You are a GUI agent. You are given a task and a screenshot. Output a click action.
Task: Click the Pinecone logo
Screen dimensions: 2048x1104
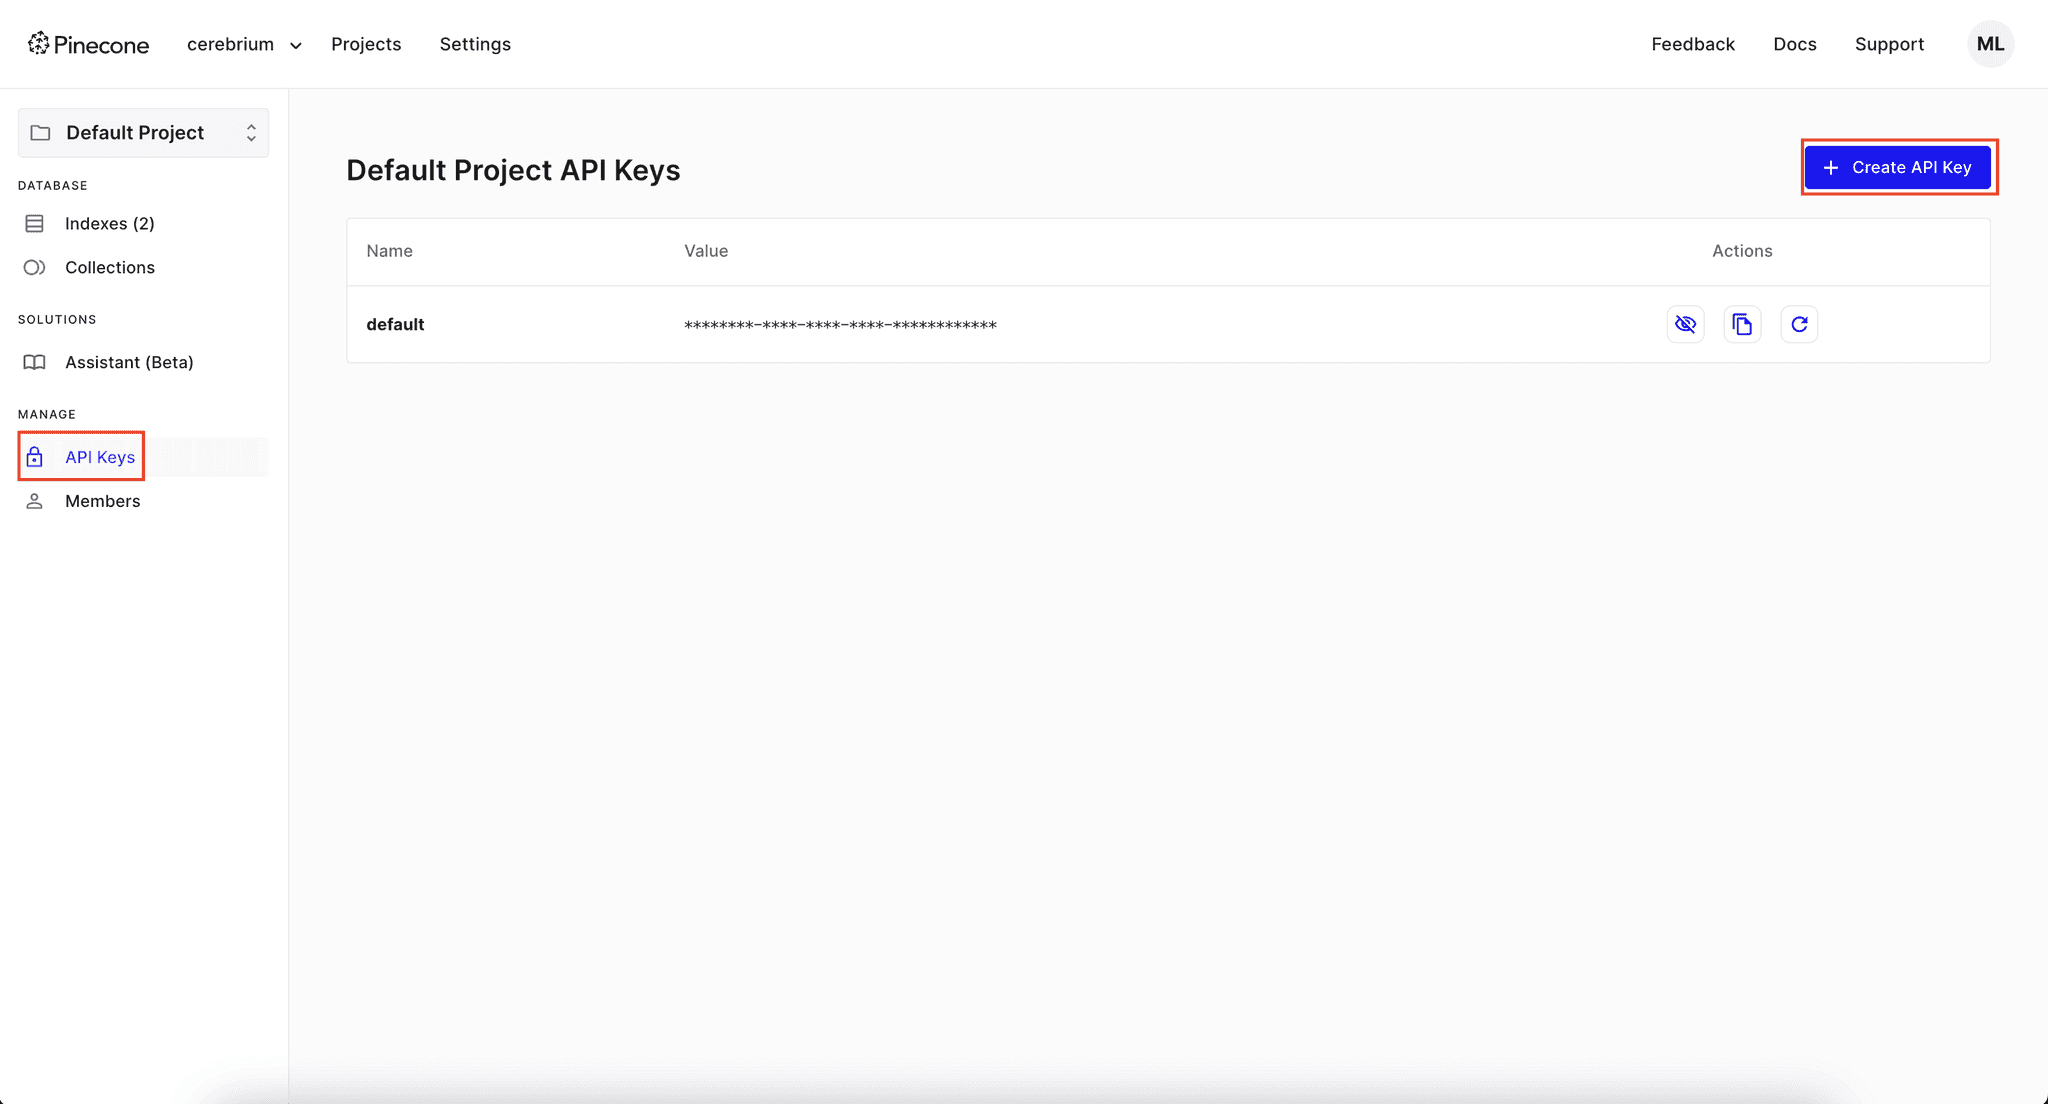(88, 44)
